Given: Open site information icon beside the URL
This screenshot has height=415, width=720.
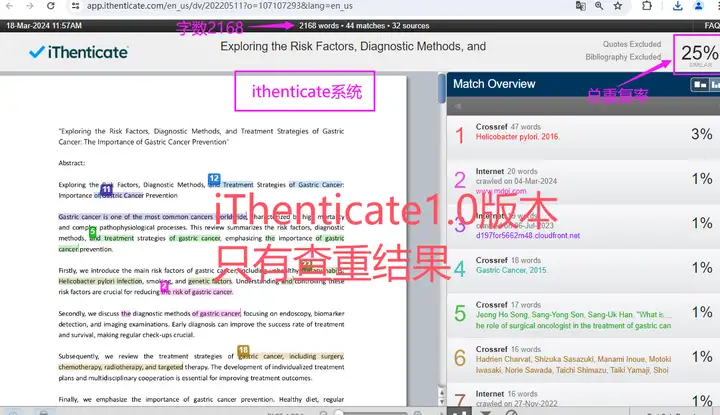Looking at the screenshot, I should coord(76,6).
